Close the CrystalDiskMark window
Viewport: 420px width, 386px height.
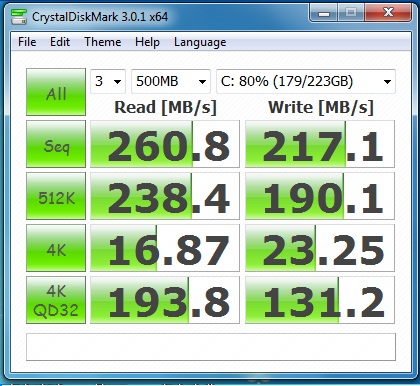(388, 13)
